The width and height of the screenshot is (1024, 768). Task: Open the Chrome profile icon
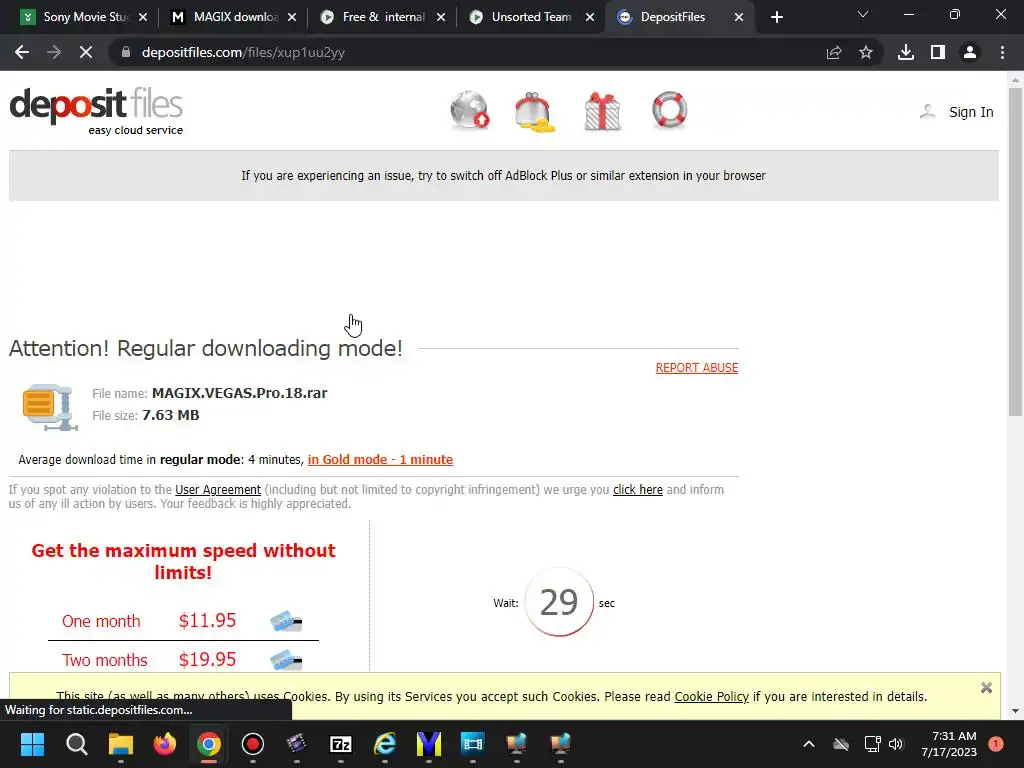pos(970,52)
